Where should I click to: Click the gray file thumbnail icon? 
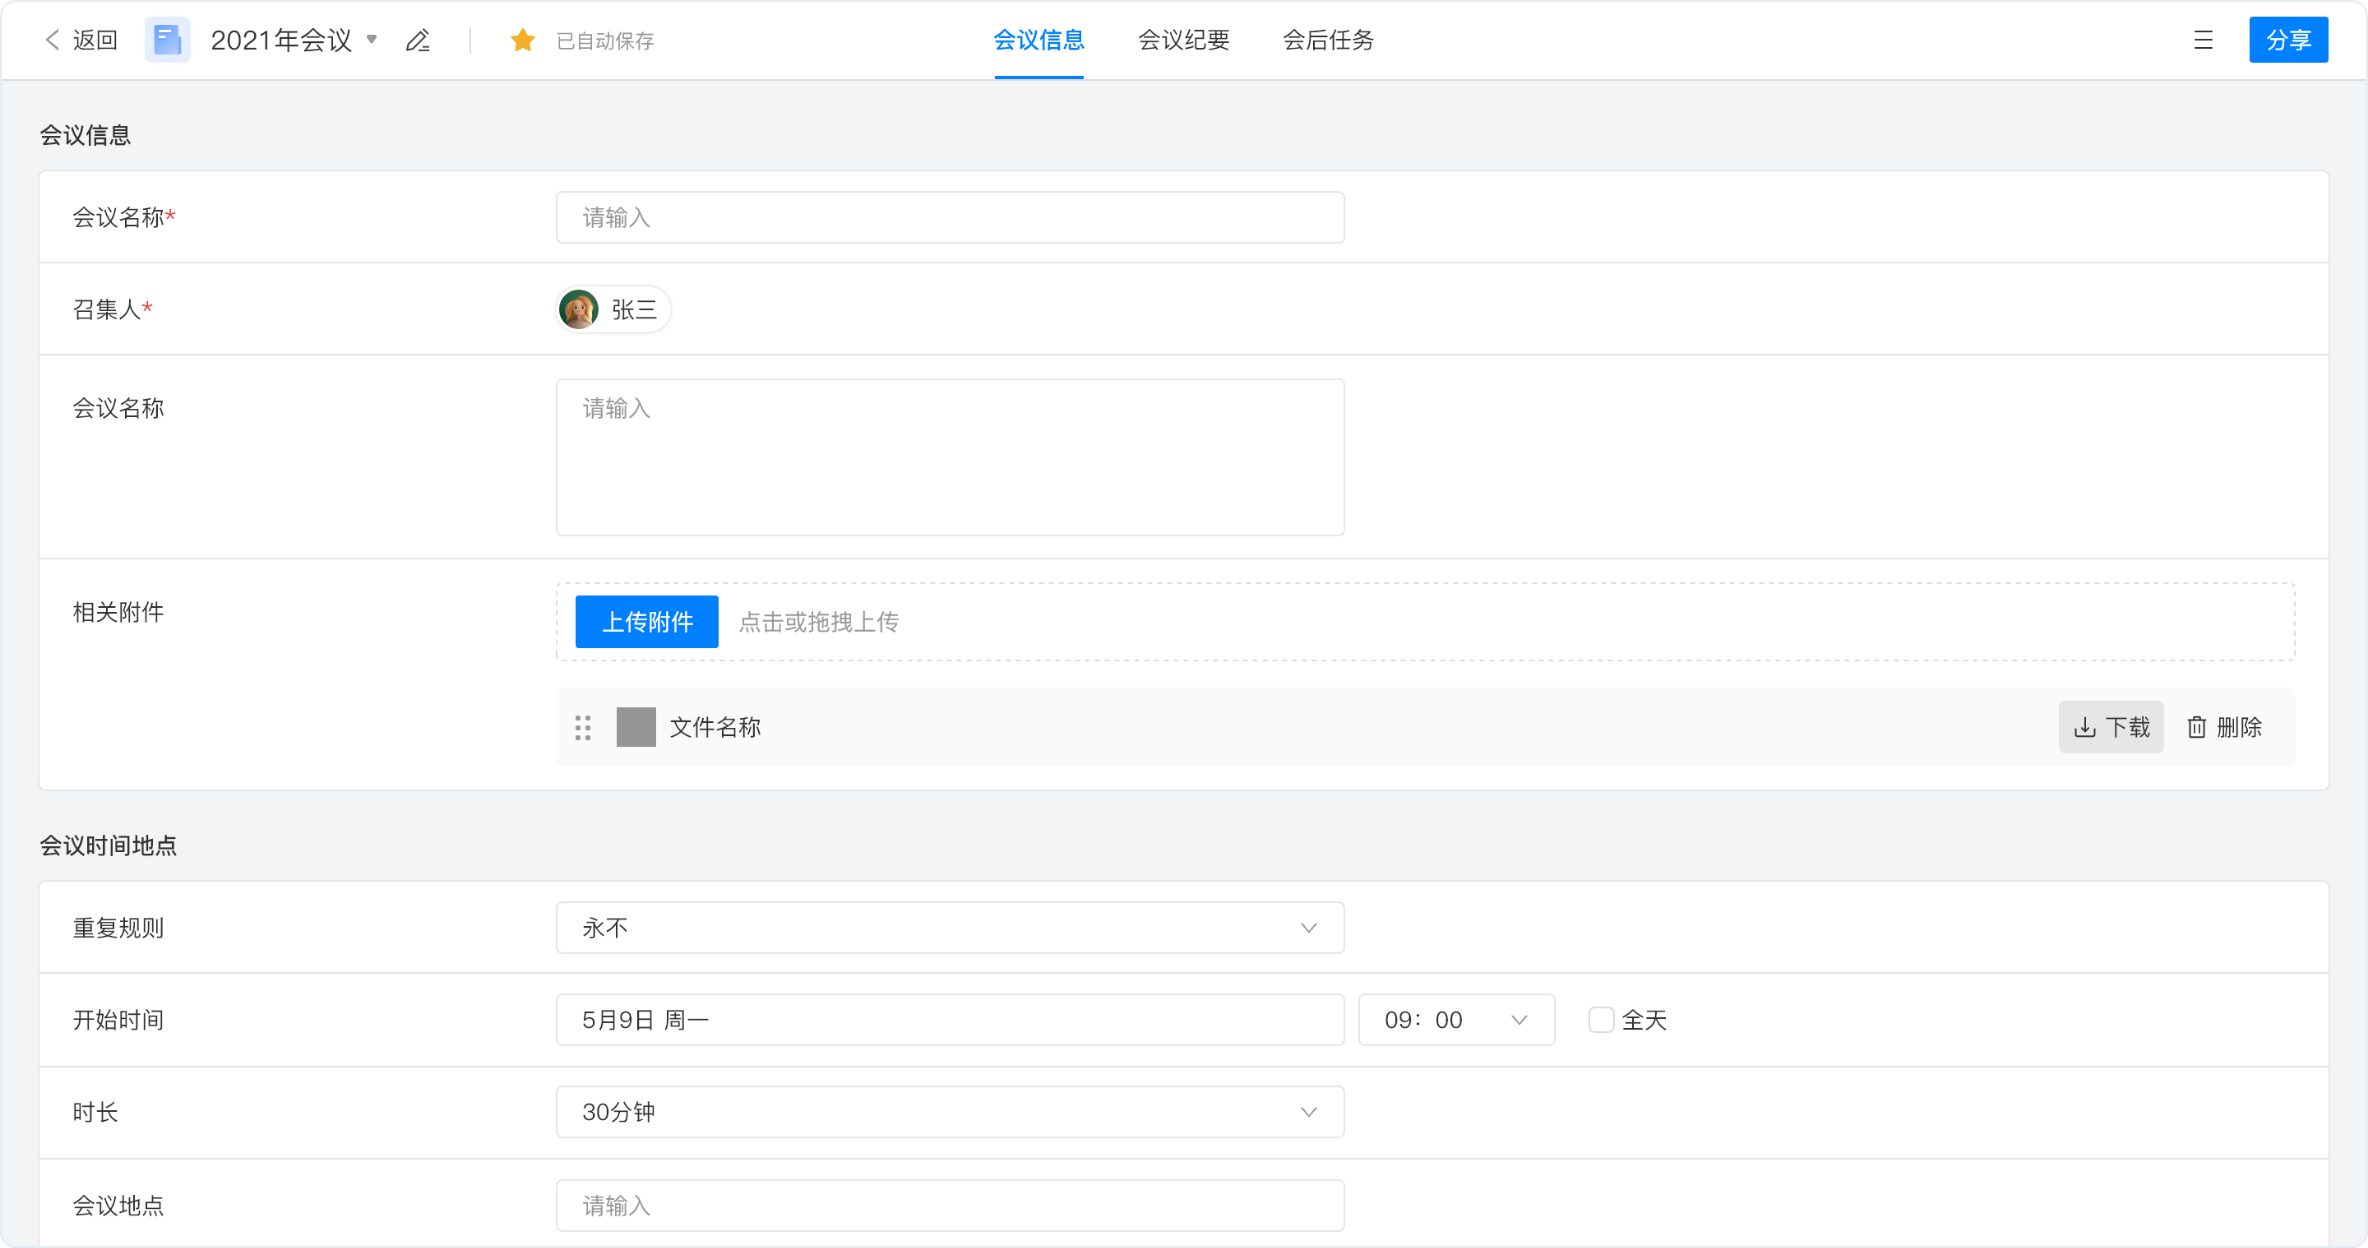[636, 727]
